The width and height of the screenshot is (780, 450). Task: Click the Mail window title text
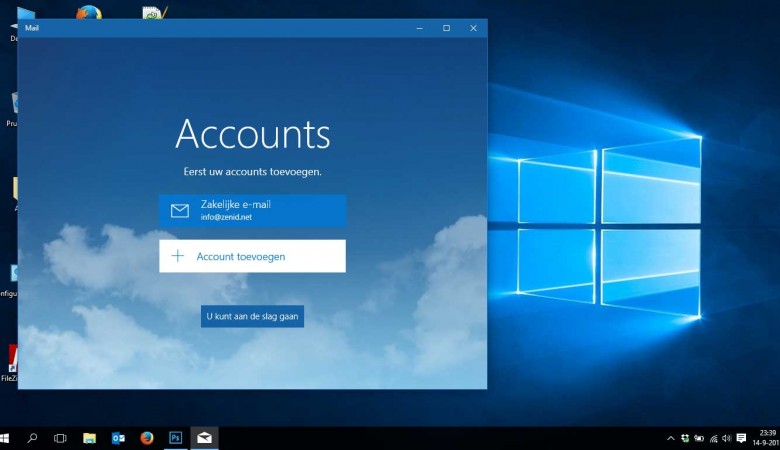(32, 28)
